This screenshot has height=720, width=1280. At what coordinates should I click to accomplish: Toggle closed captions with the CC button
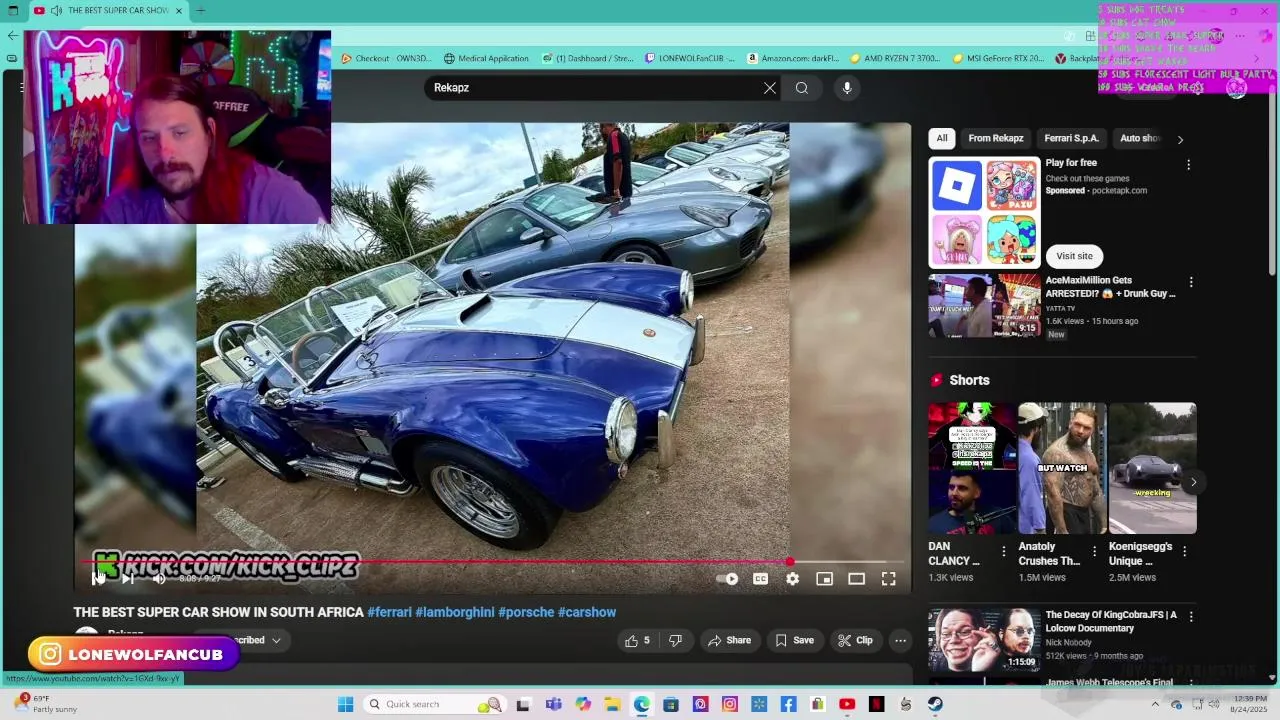point(760,579)
